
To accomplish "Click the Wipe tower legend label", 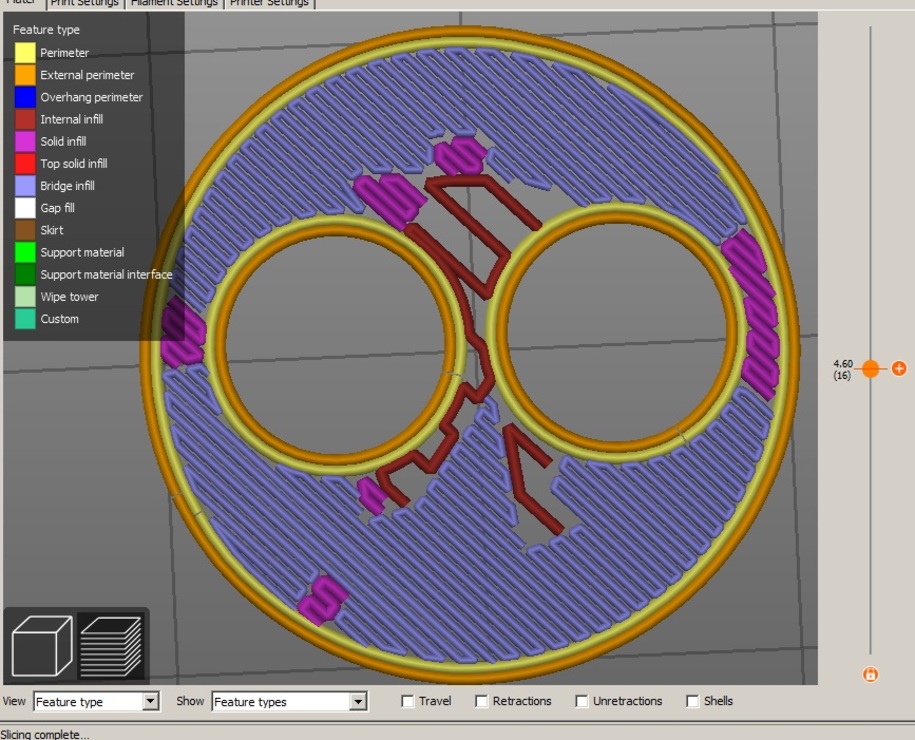I will tap(69, 297).
